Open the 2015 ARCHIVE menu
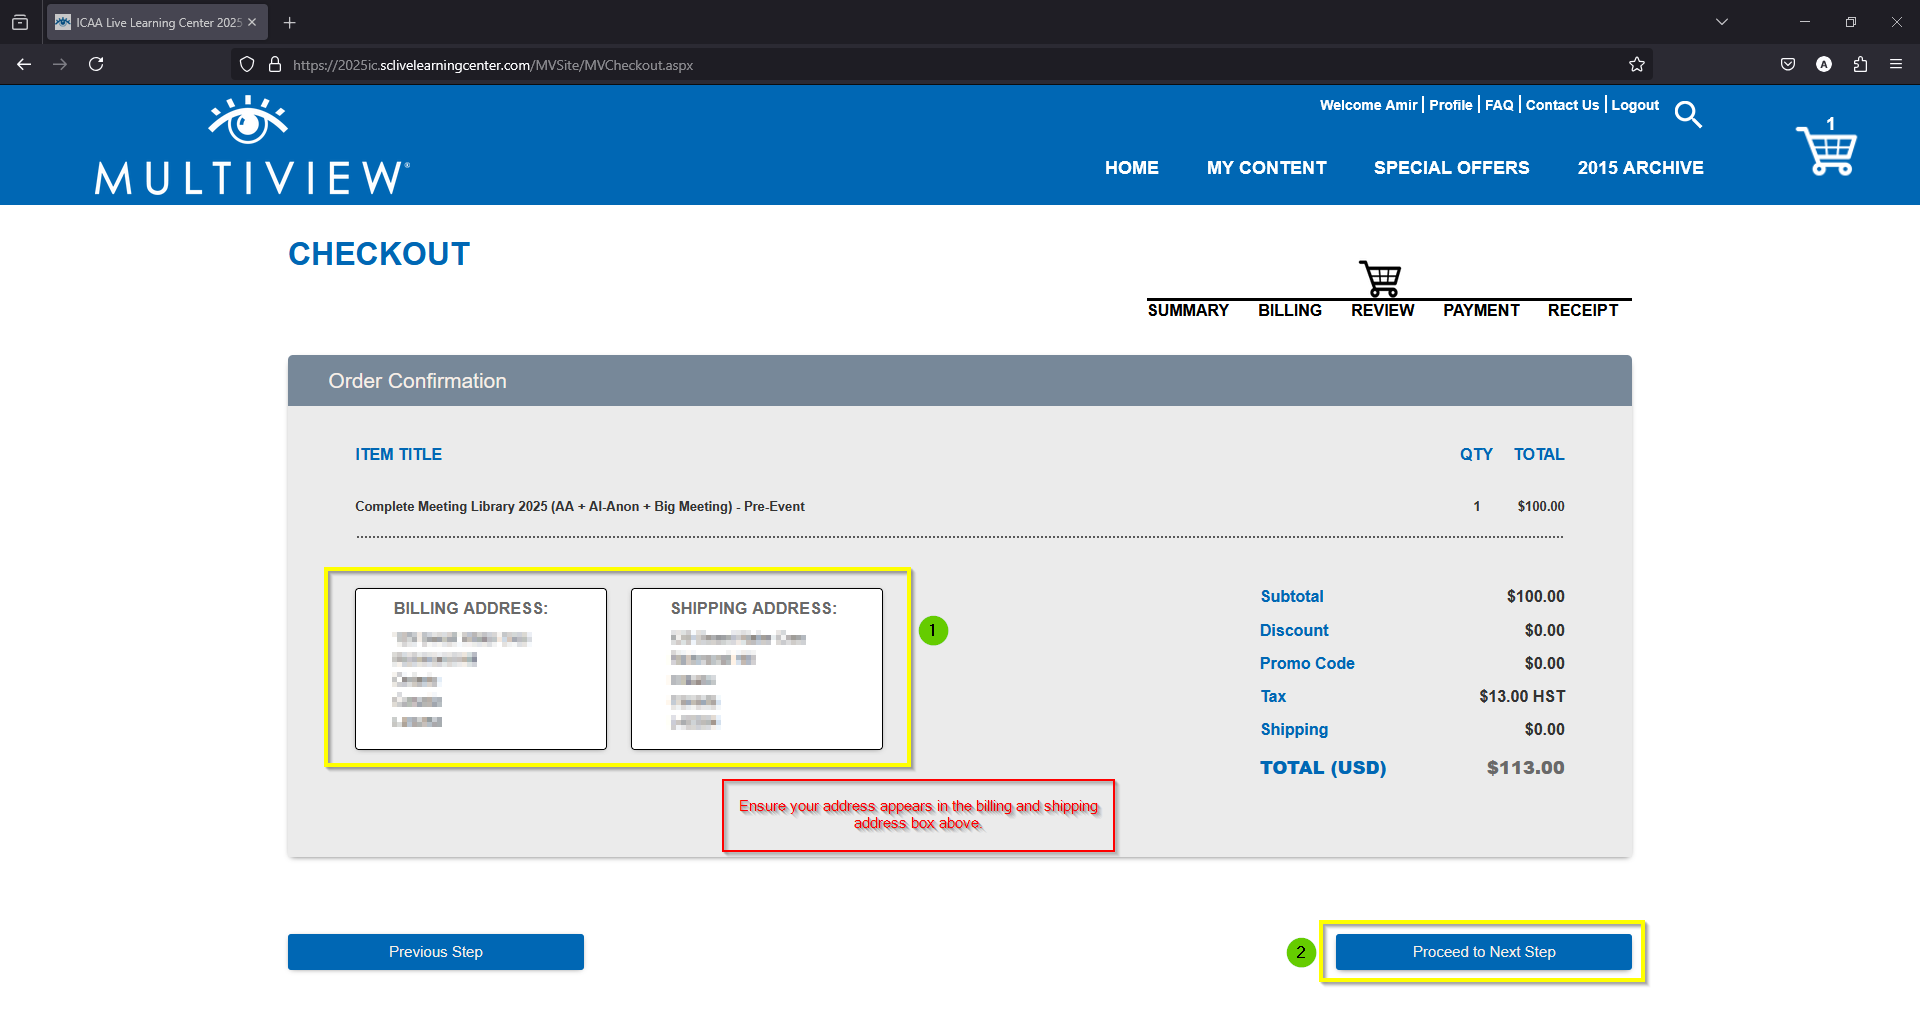 coord(1640,168)
